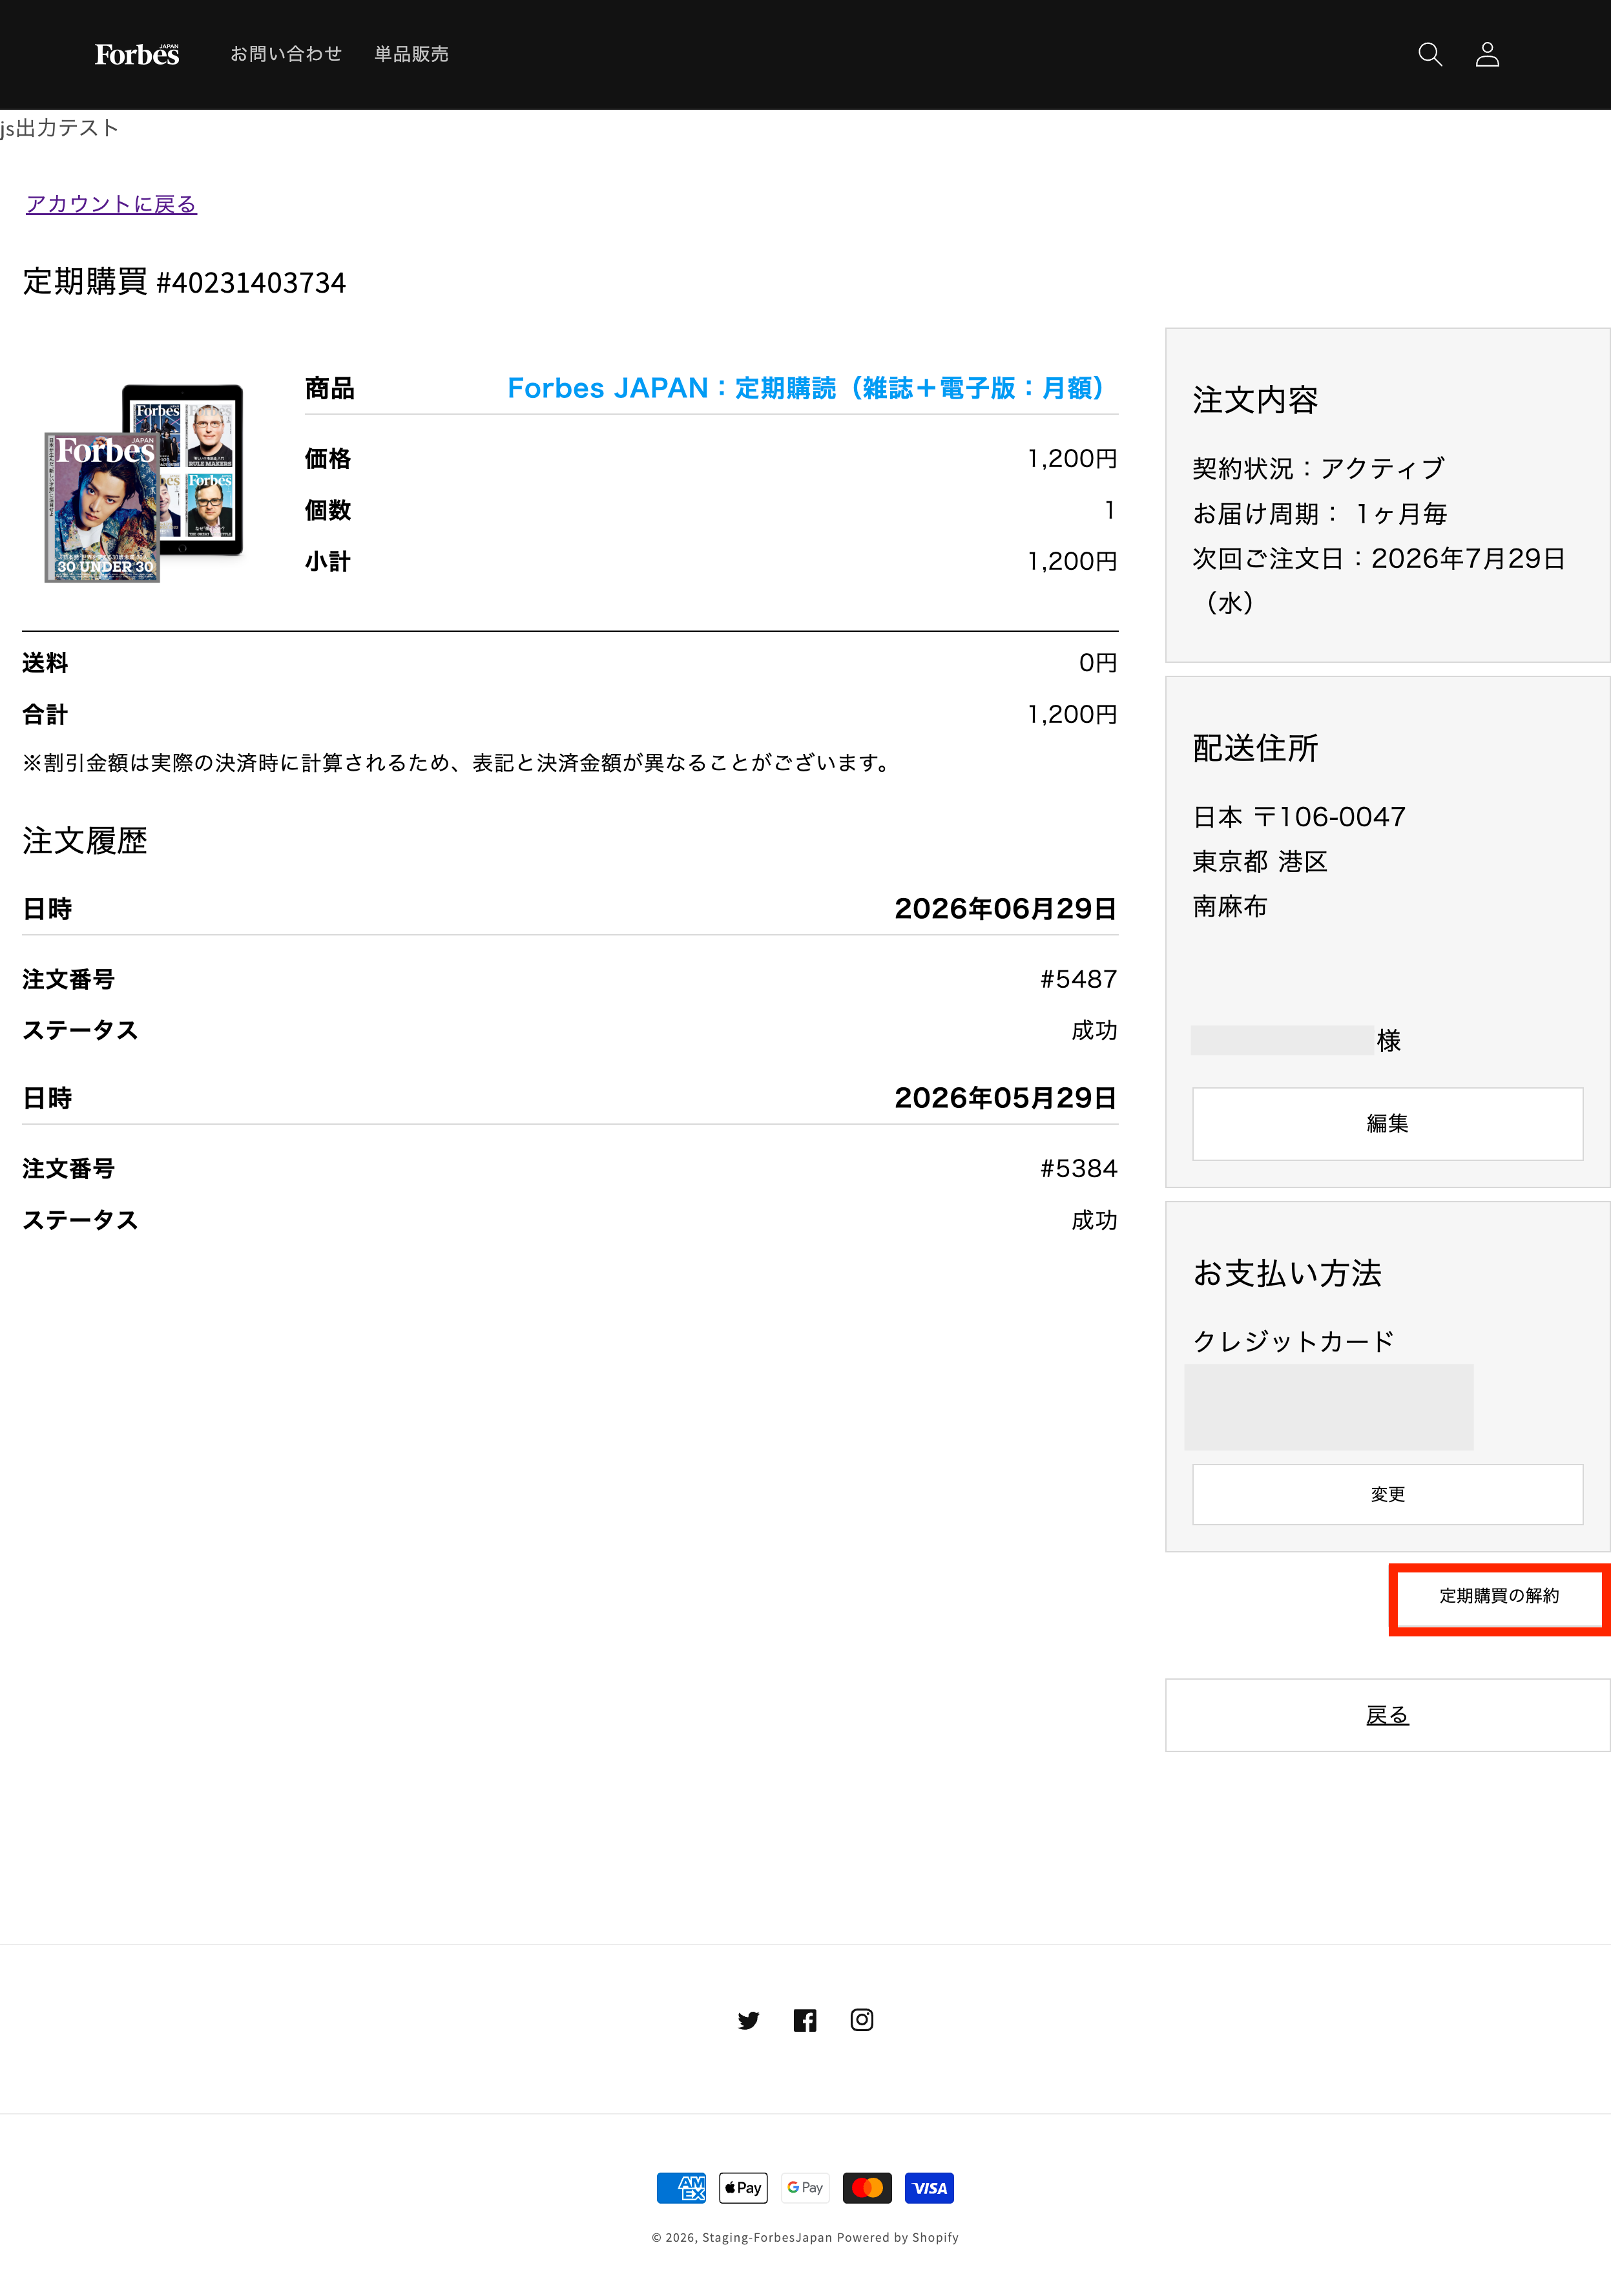This screenshot has height=2296, width=1611.
Task: Visit the Instagram social icon
Action: pos(862,2020)
